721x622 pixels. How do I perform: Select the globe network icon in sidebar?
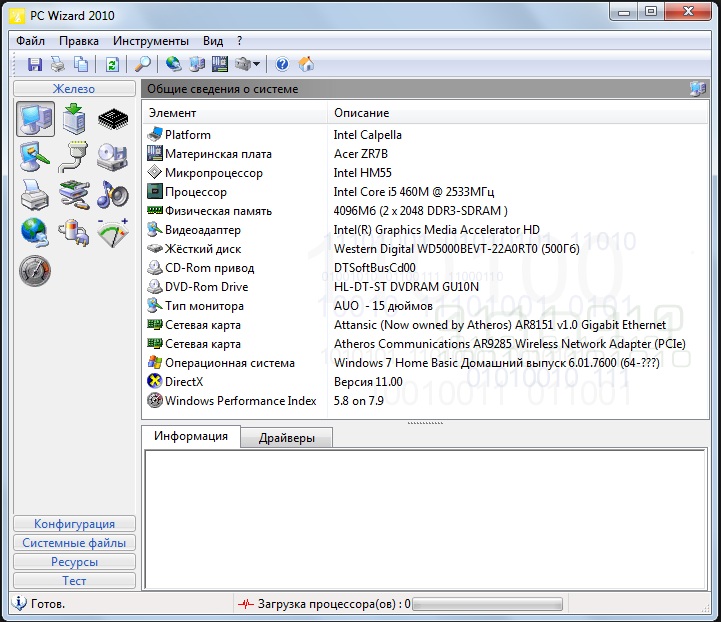35,231
